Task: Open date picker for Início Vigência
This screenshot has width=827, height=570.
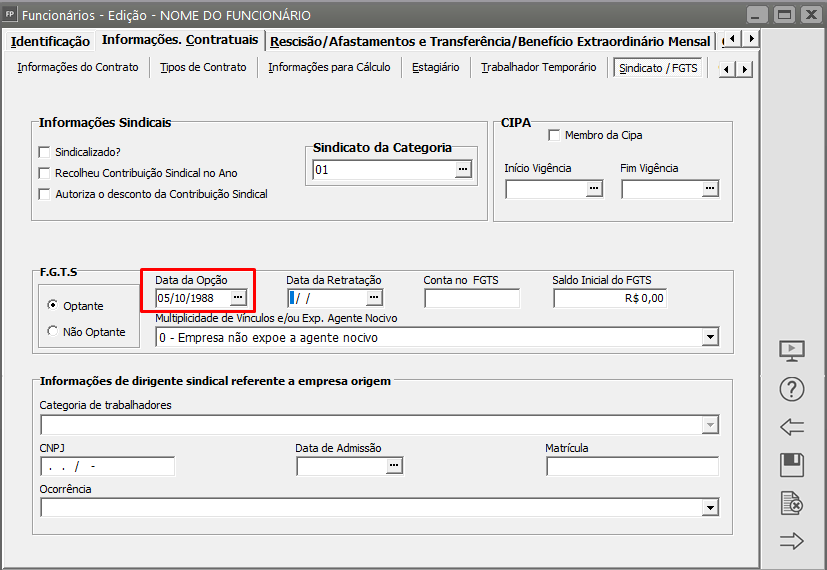Action: (x=593, y=189)
